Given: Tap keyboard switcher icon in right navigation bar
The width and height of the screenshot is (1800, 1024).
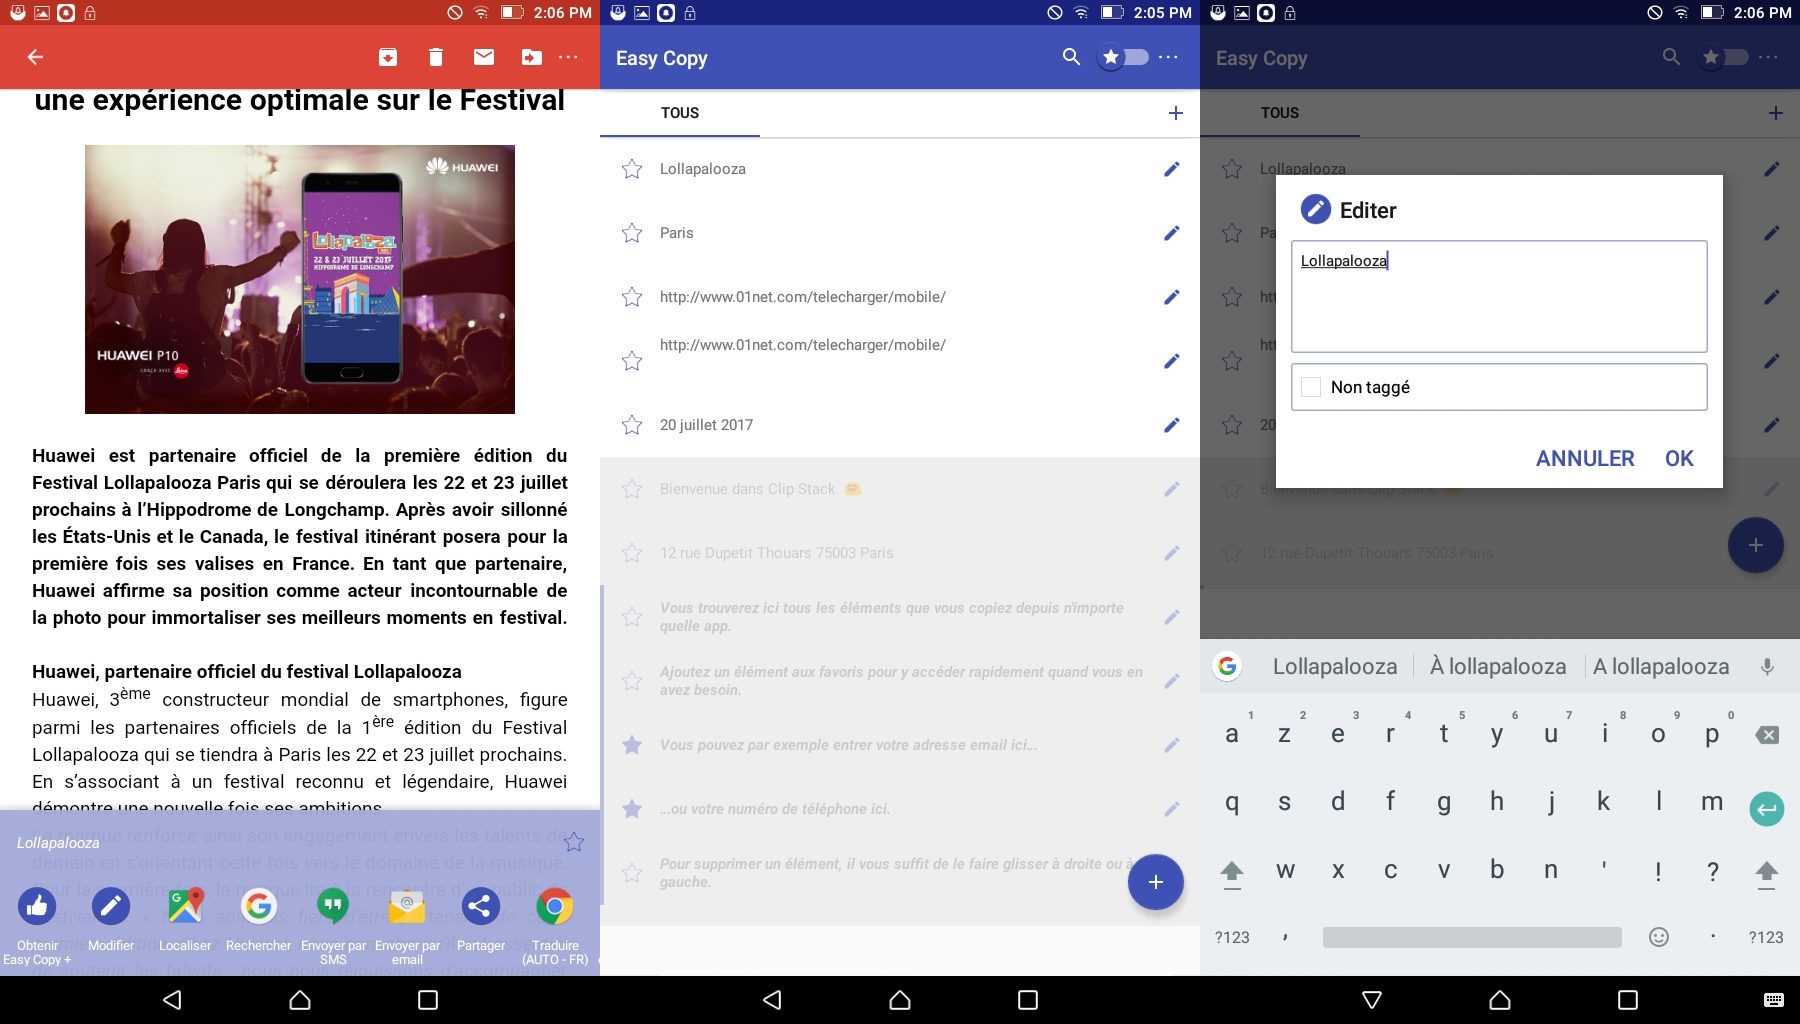Looking at the screenshot, I should point(1774,1000).
